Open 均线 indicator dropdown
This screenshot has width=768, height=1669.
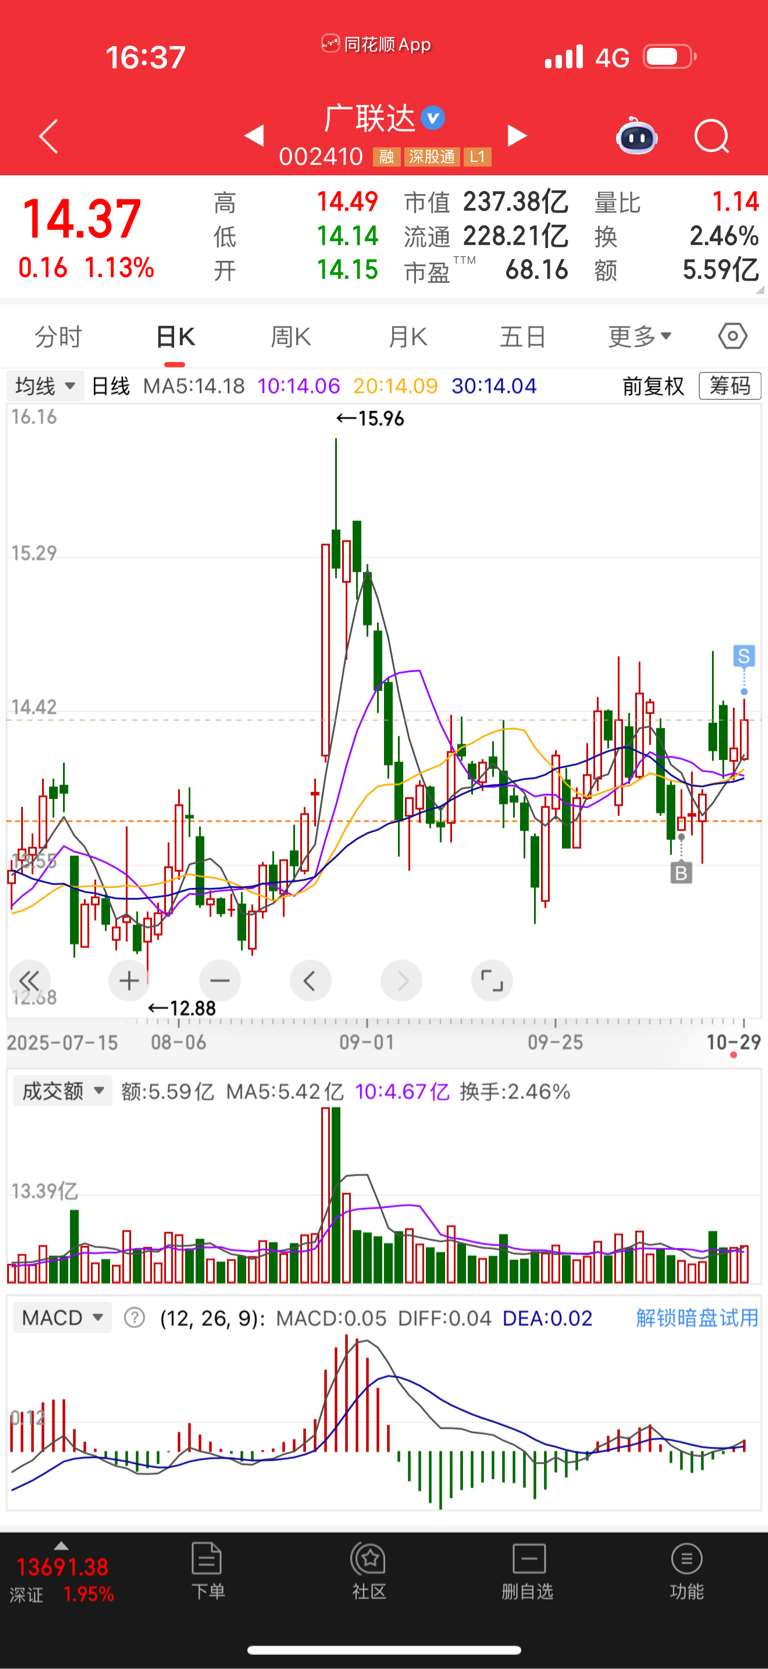[x=45, y=386]
